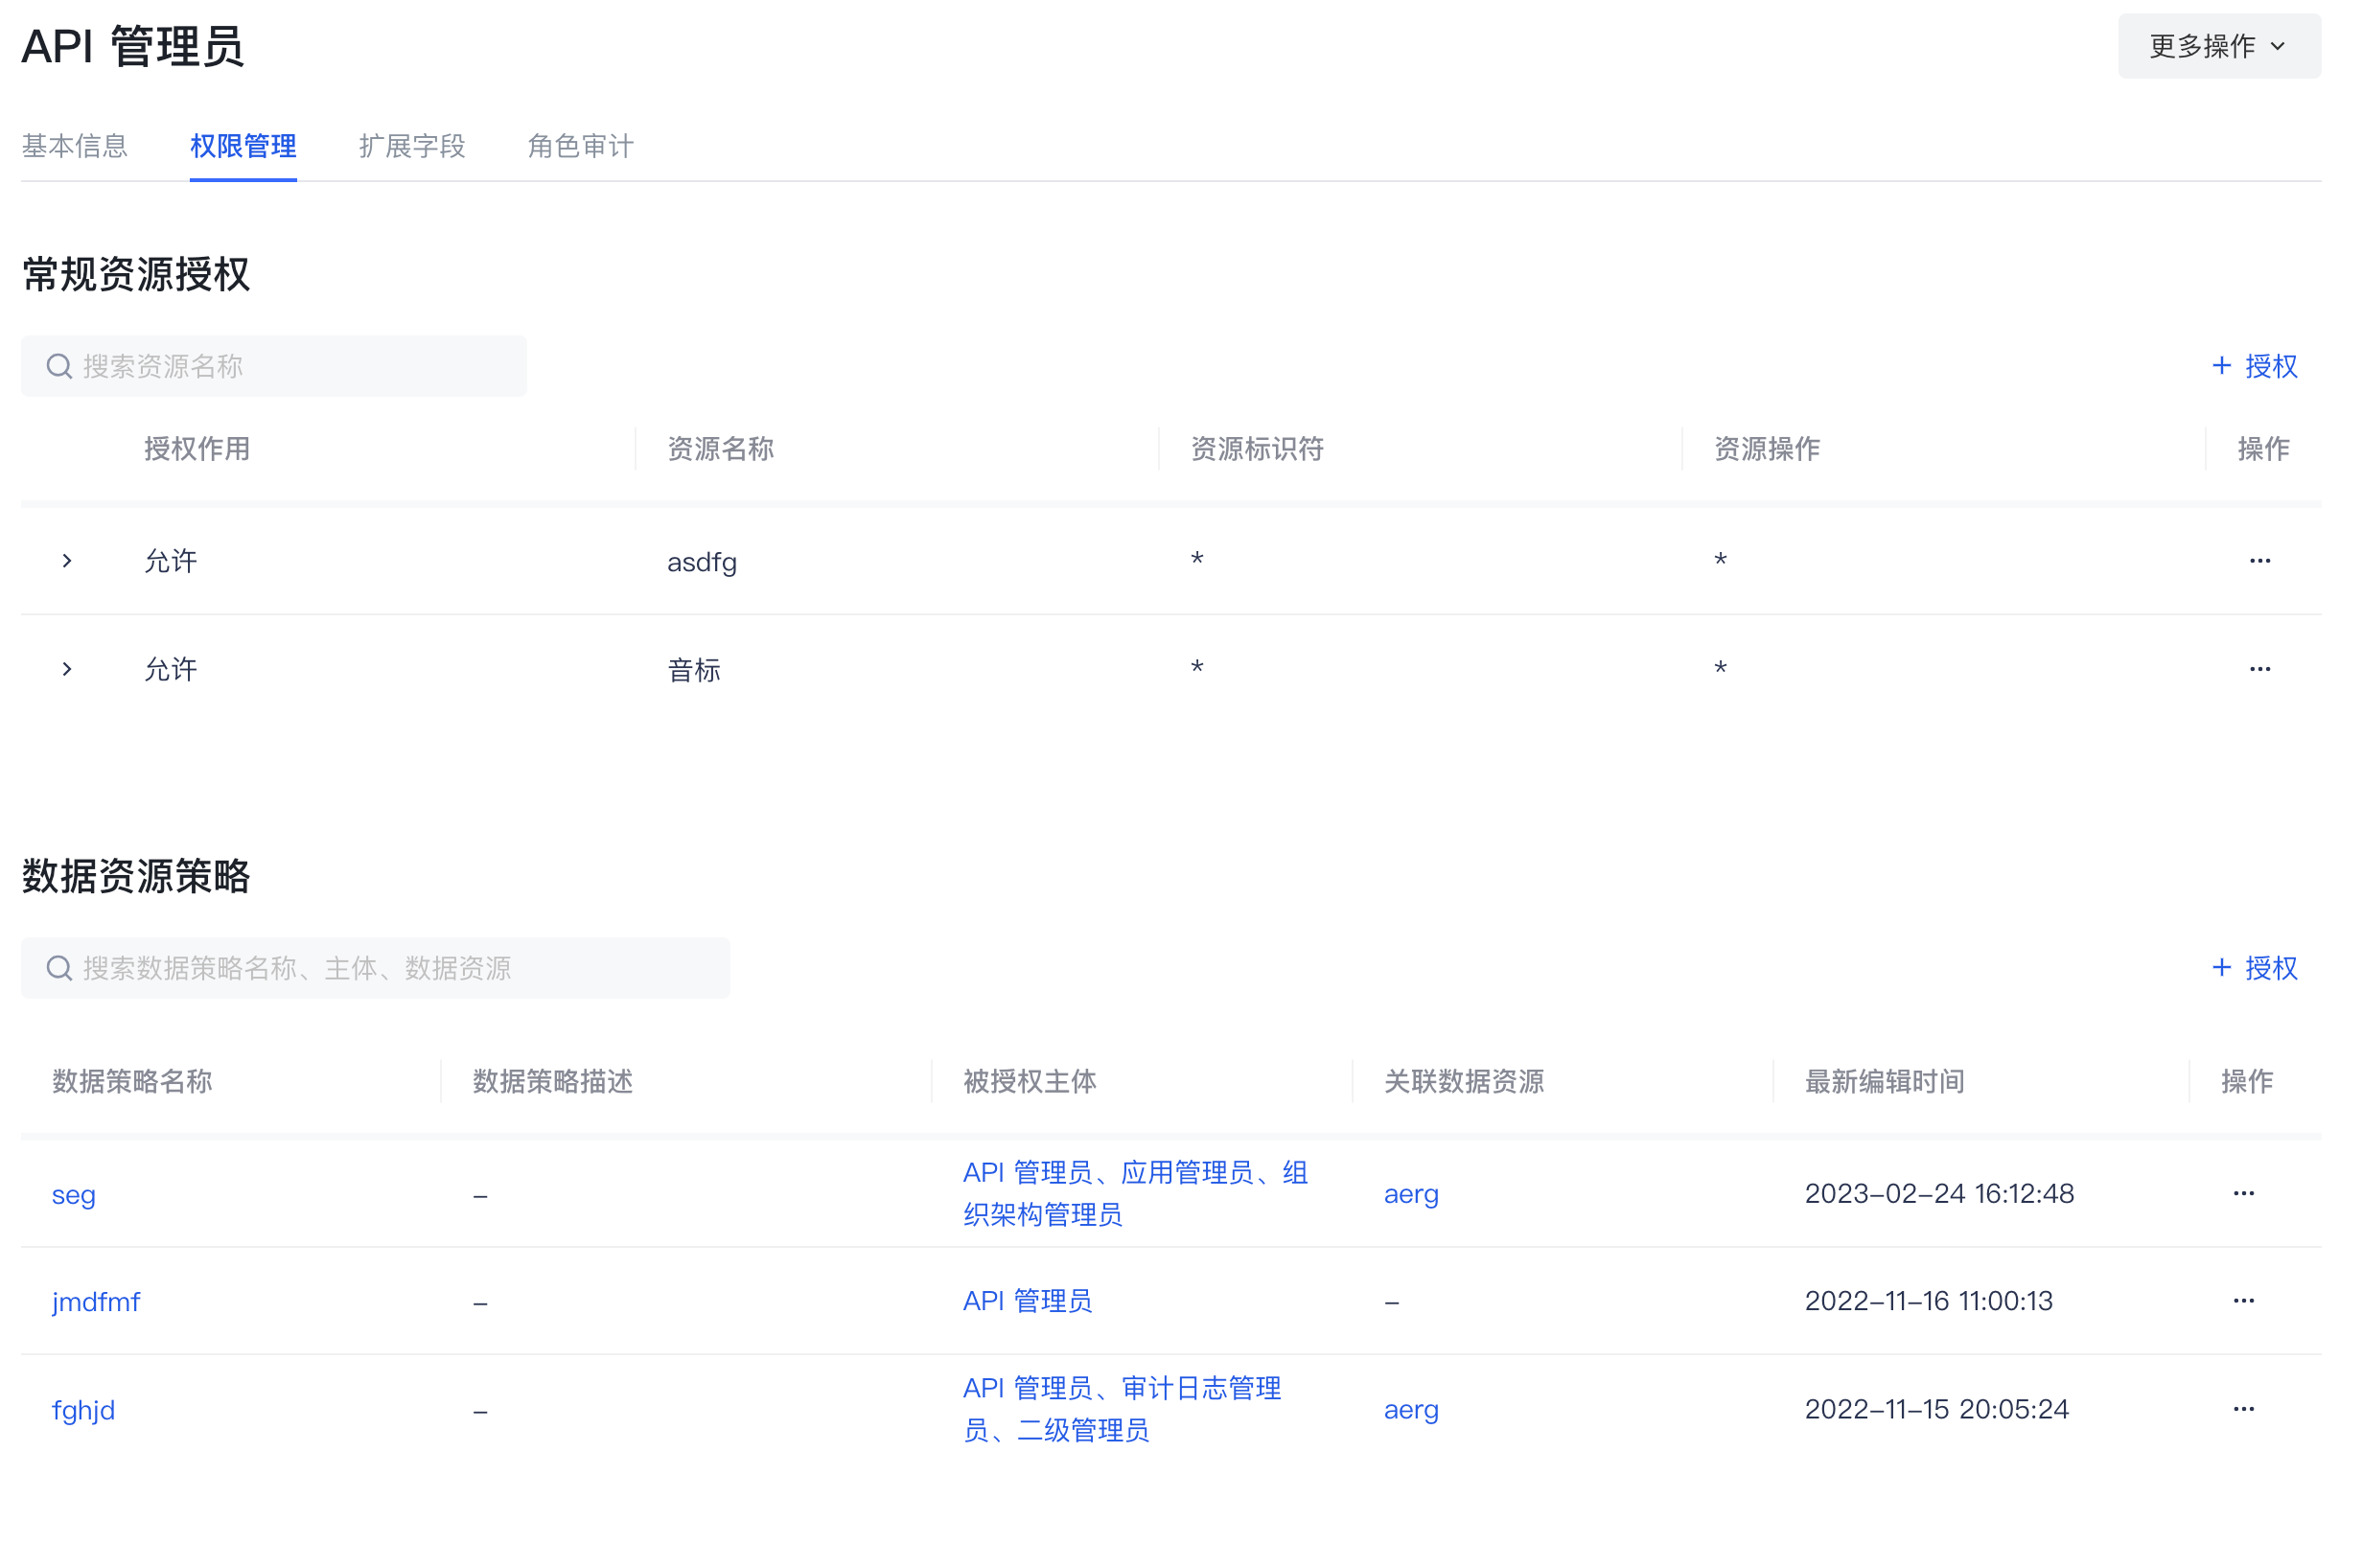
Task: Click the search icon in 数据资源策略 search box
Action: 59,967
